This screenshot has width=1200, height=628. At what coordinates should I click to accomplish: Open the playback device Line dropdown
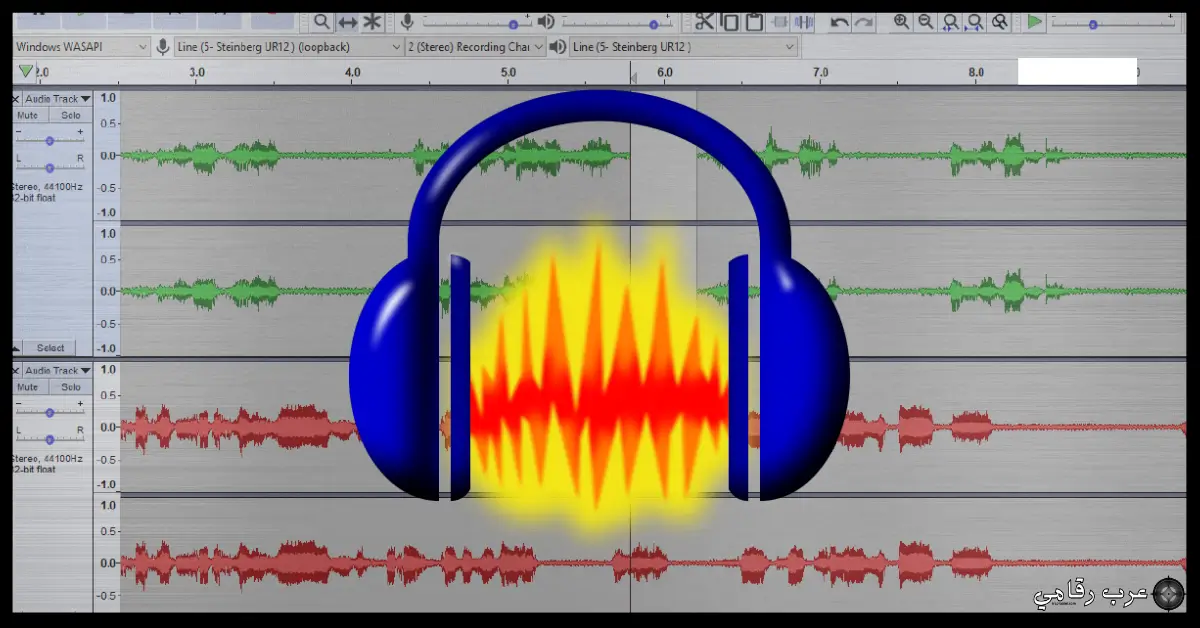[683, 46]
